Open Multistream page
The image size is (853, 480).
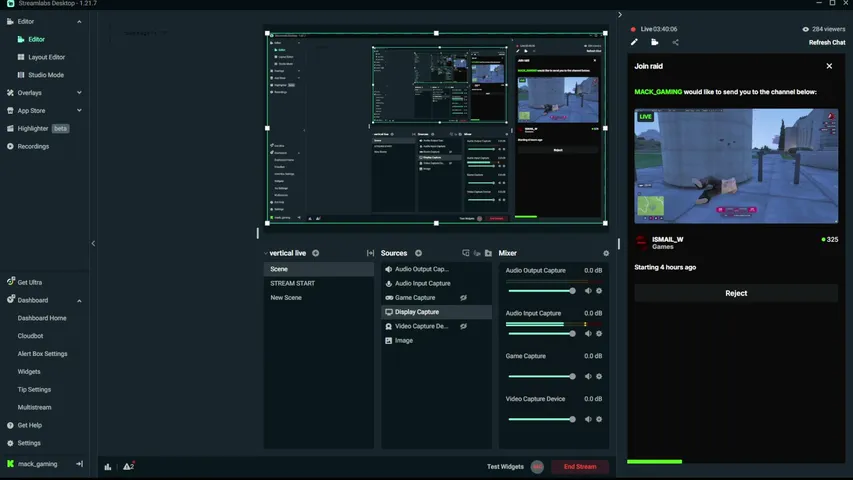coord(34,407)
